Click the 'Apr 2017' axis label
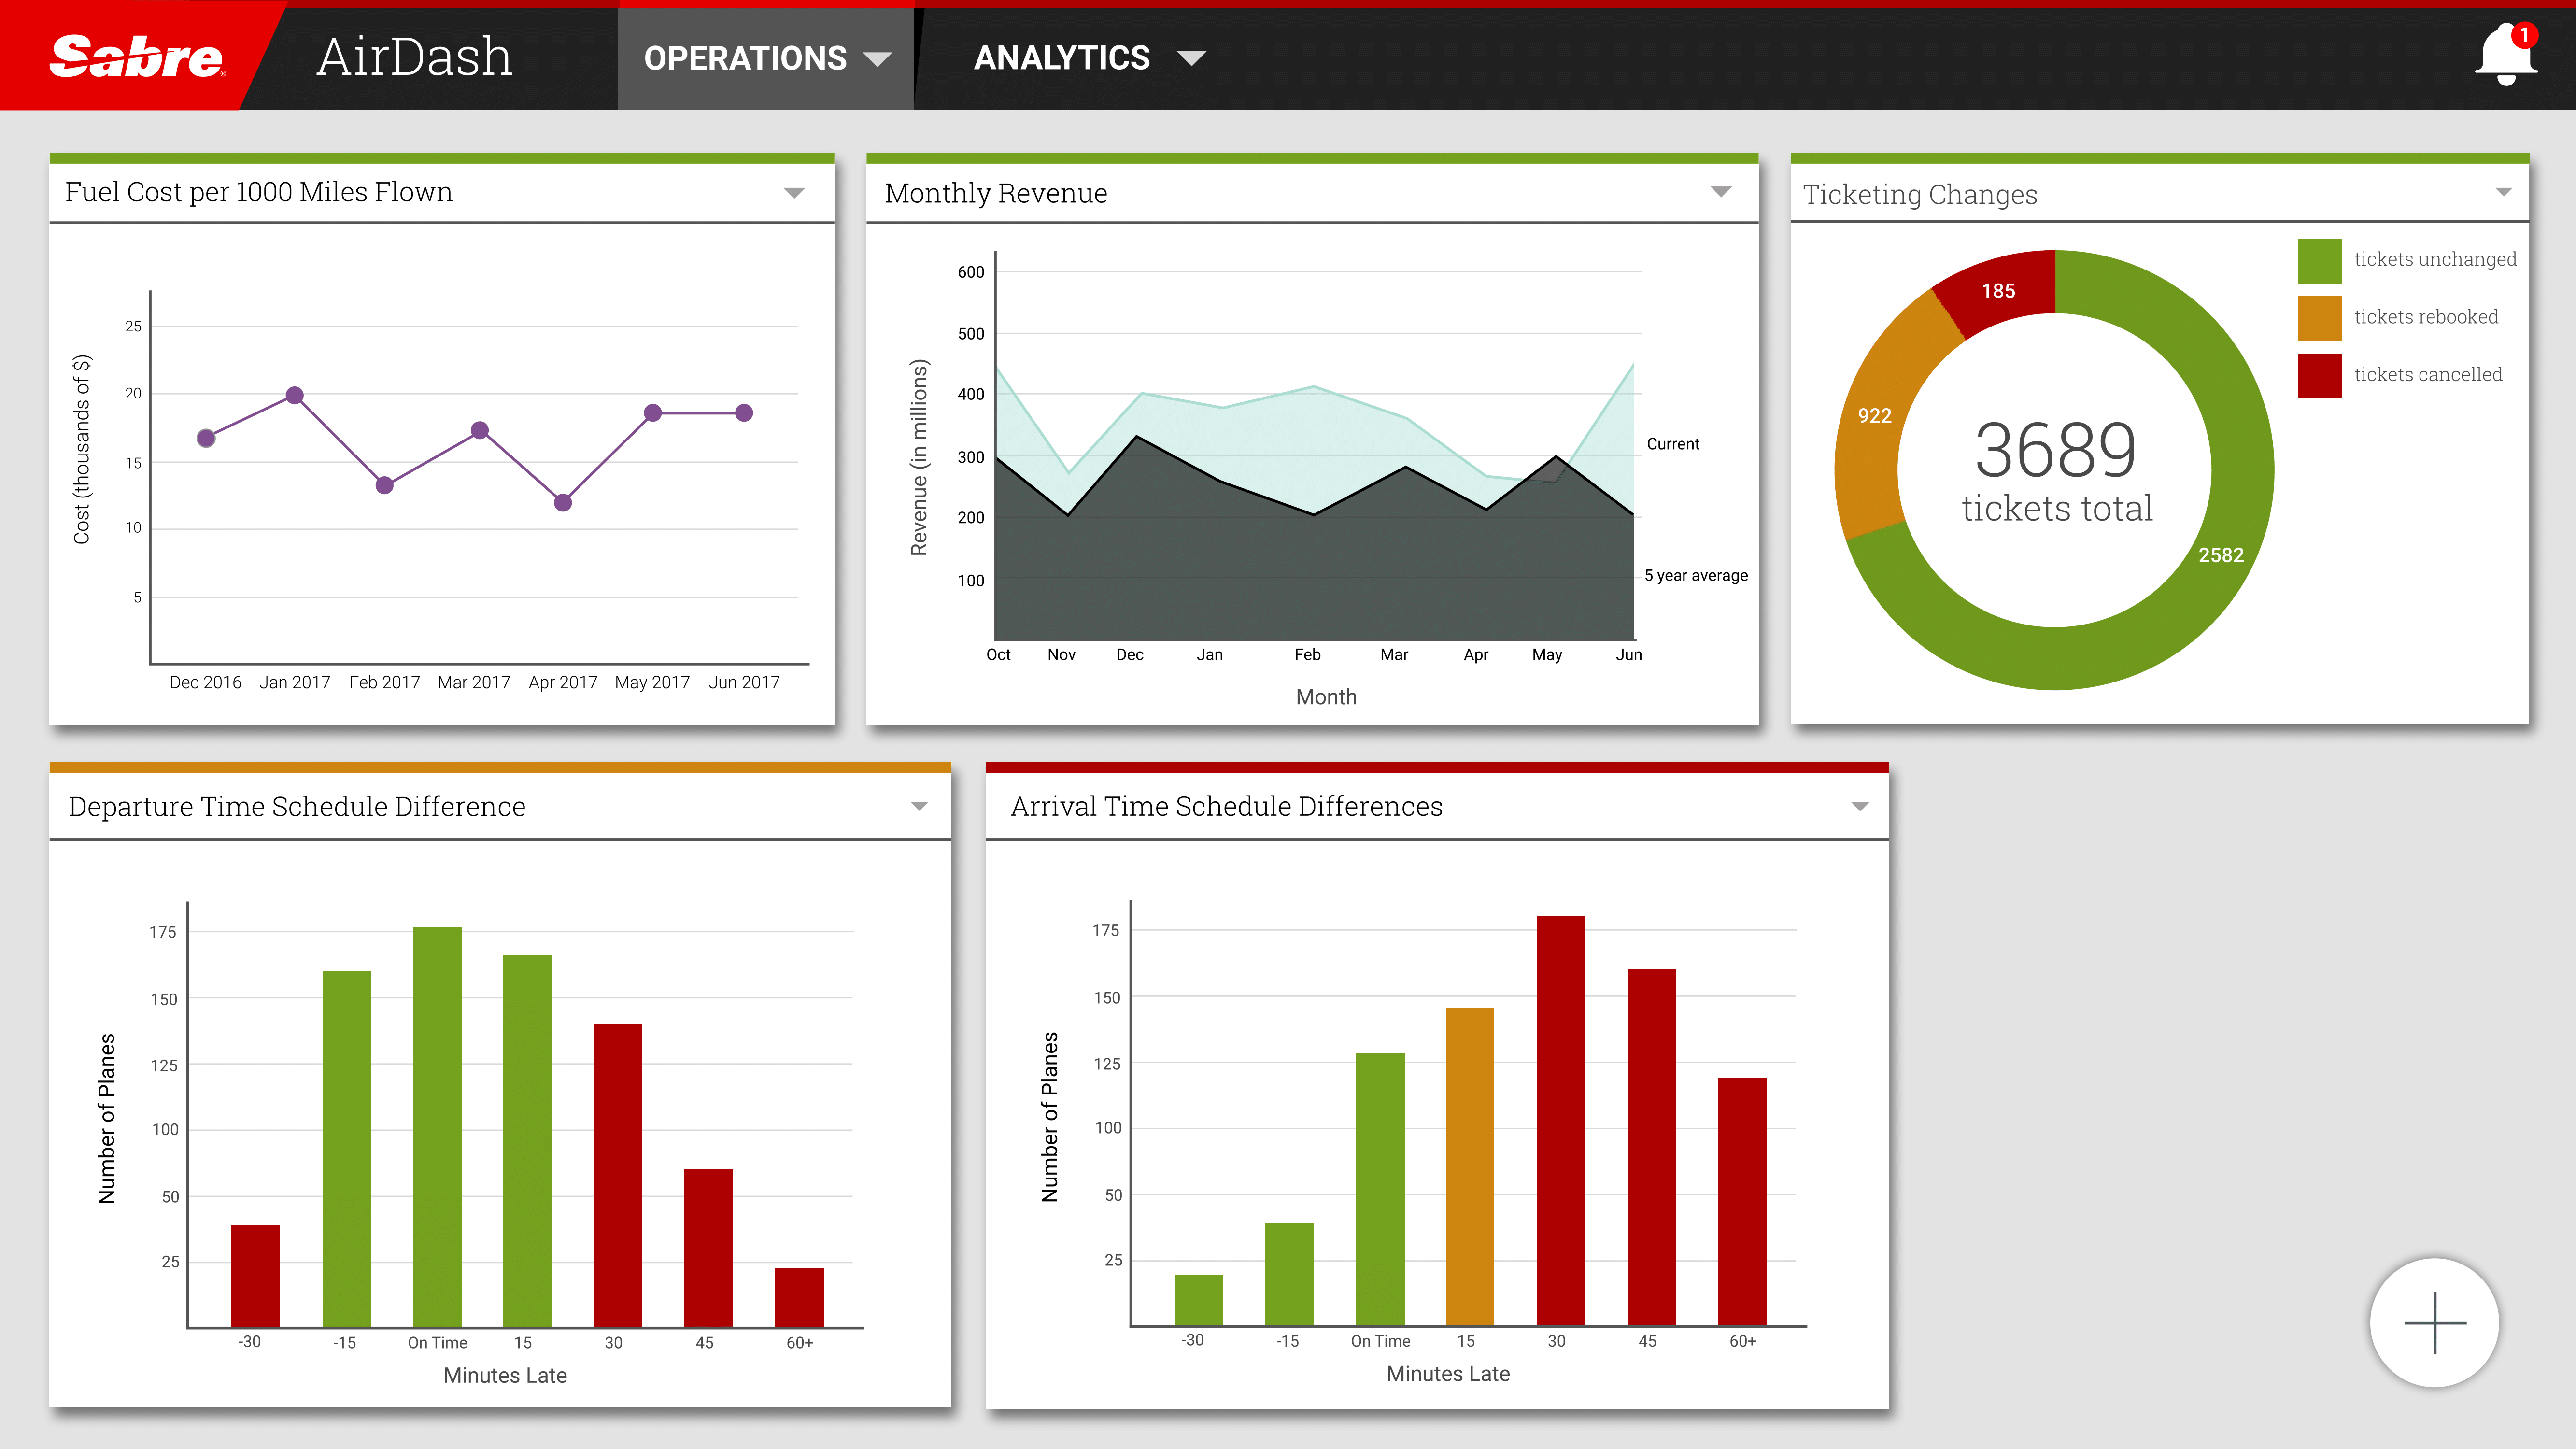 coord(563,682)
